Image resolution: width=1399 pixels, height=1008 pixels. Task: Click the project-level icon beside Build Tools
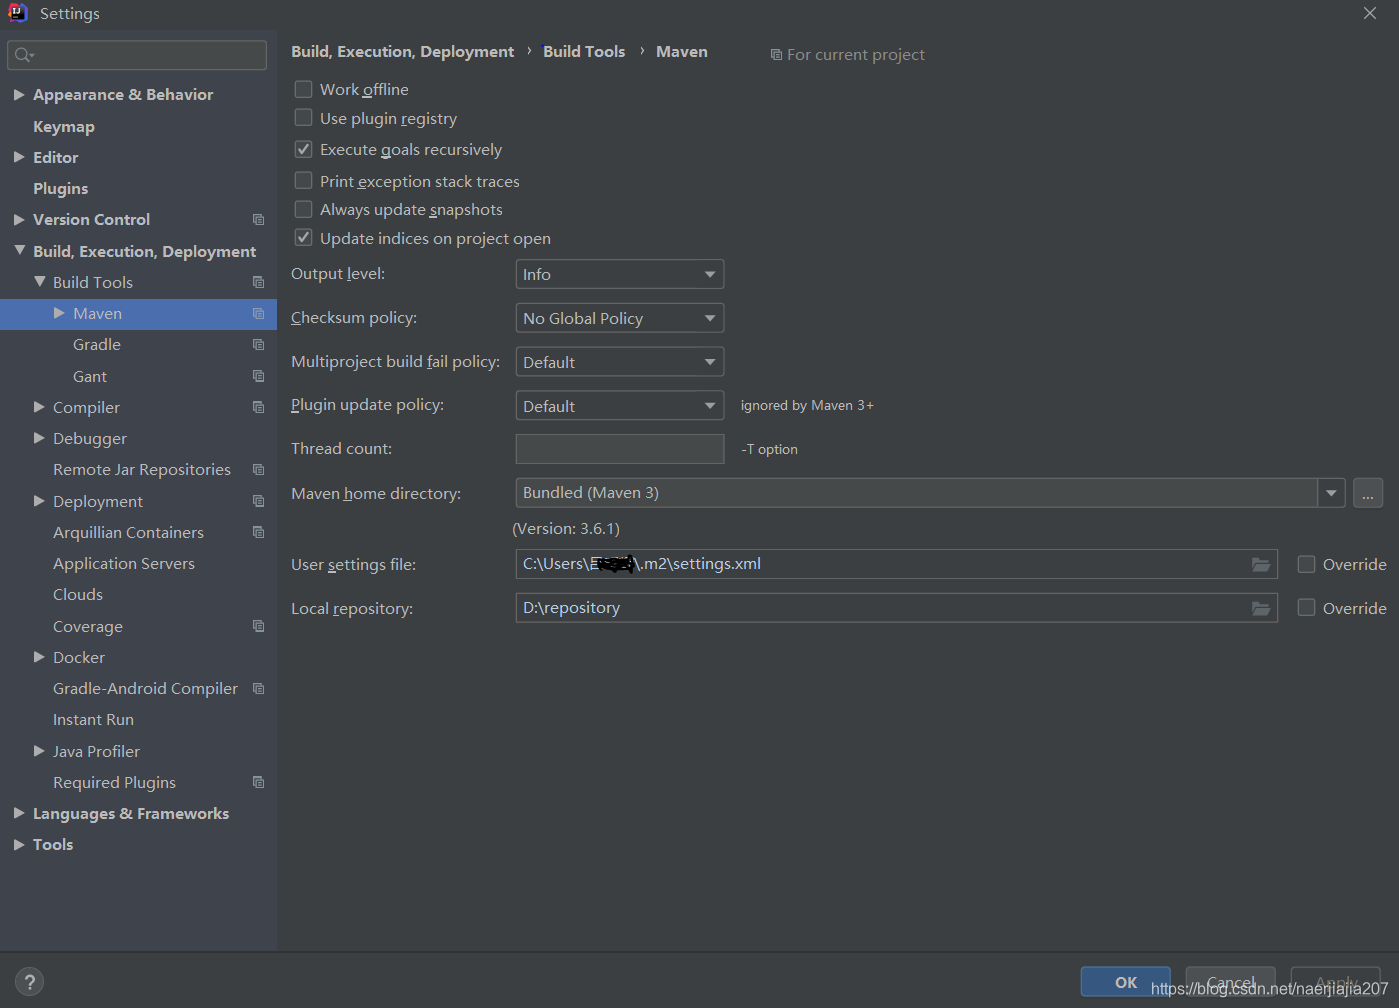click(x=258, y=282)
